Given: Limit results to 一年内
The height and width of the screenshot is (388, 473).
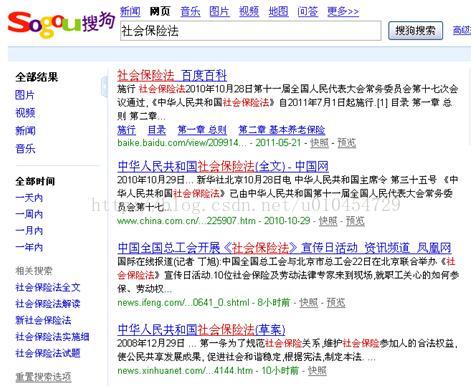Looking at the screenshot, I should pyautogui.click(x=29, y=247).
